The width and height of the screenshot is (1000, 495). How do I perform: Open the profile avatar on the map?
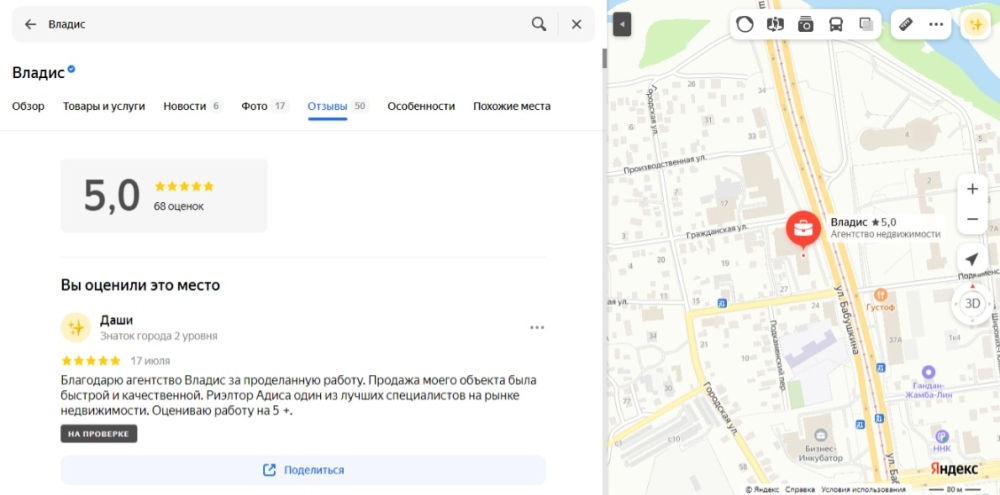(x=975, y=25)
